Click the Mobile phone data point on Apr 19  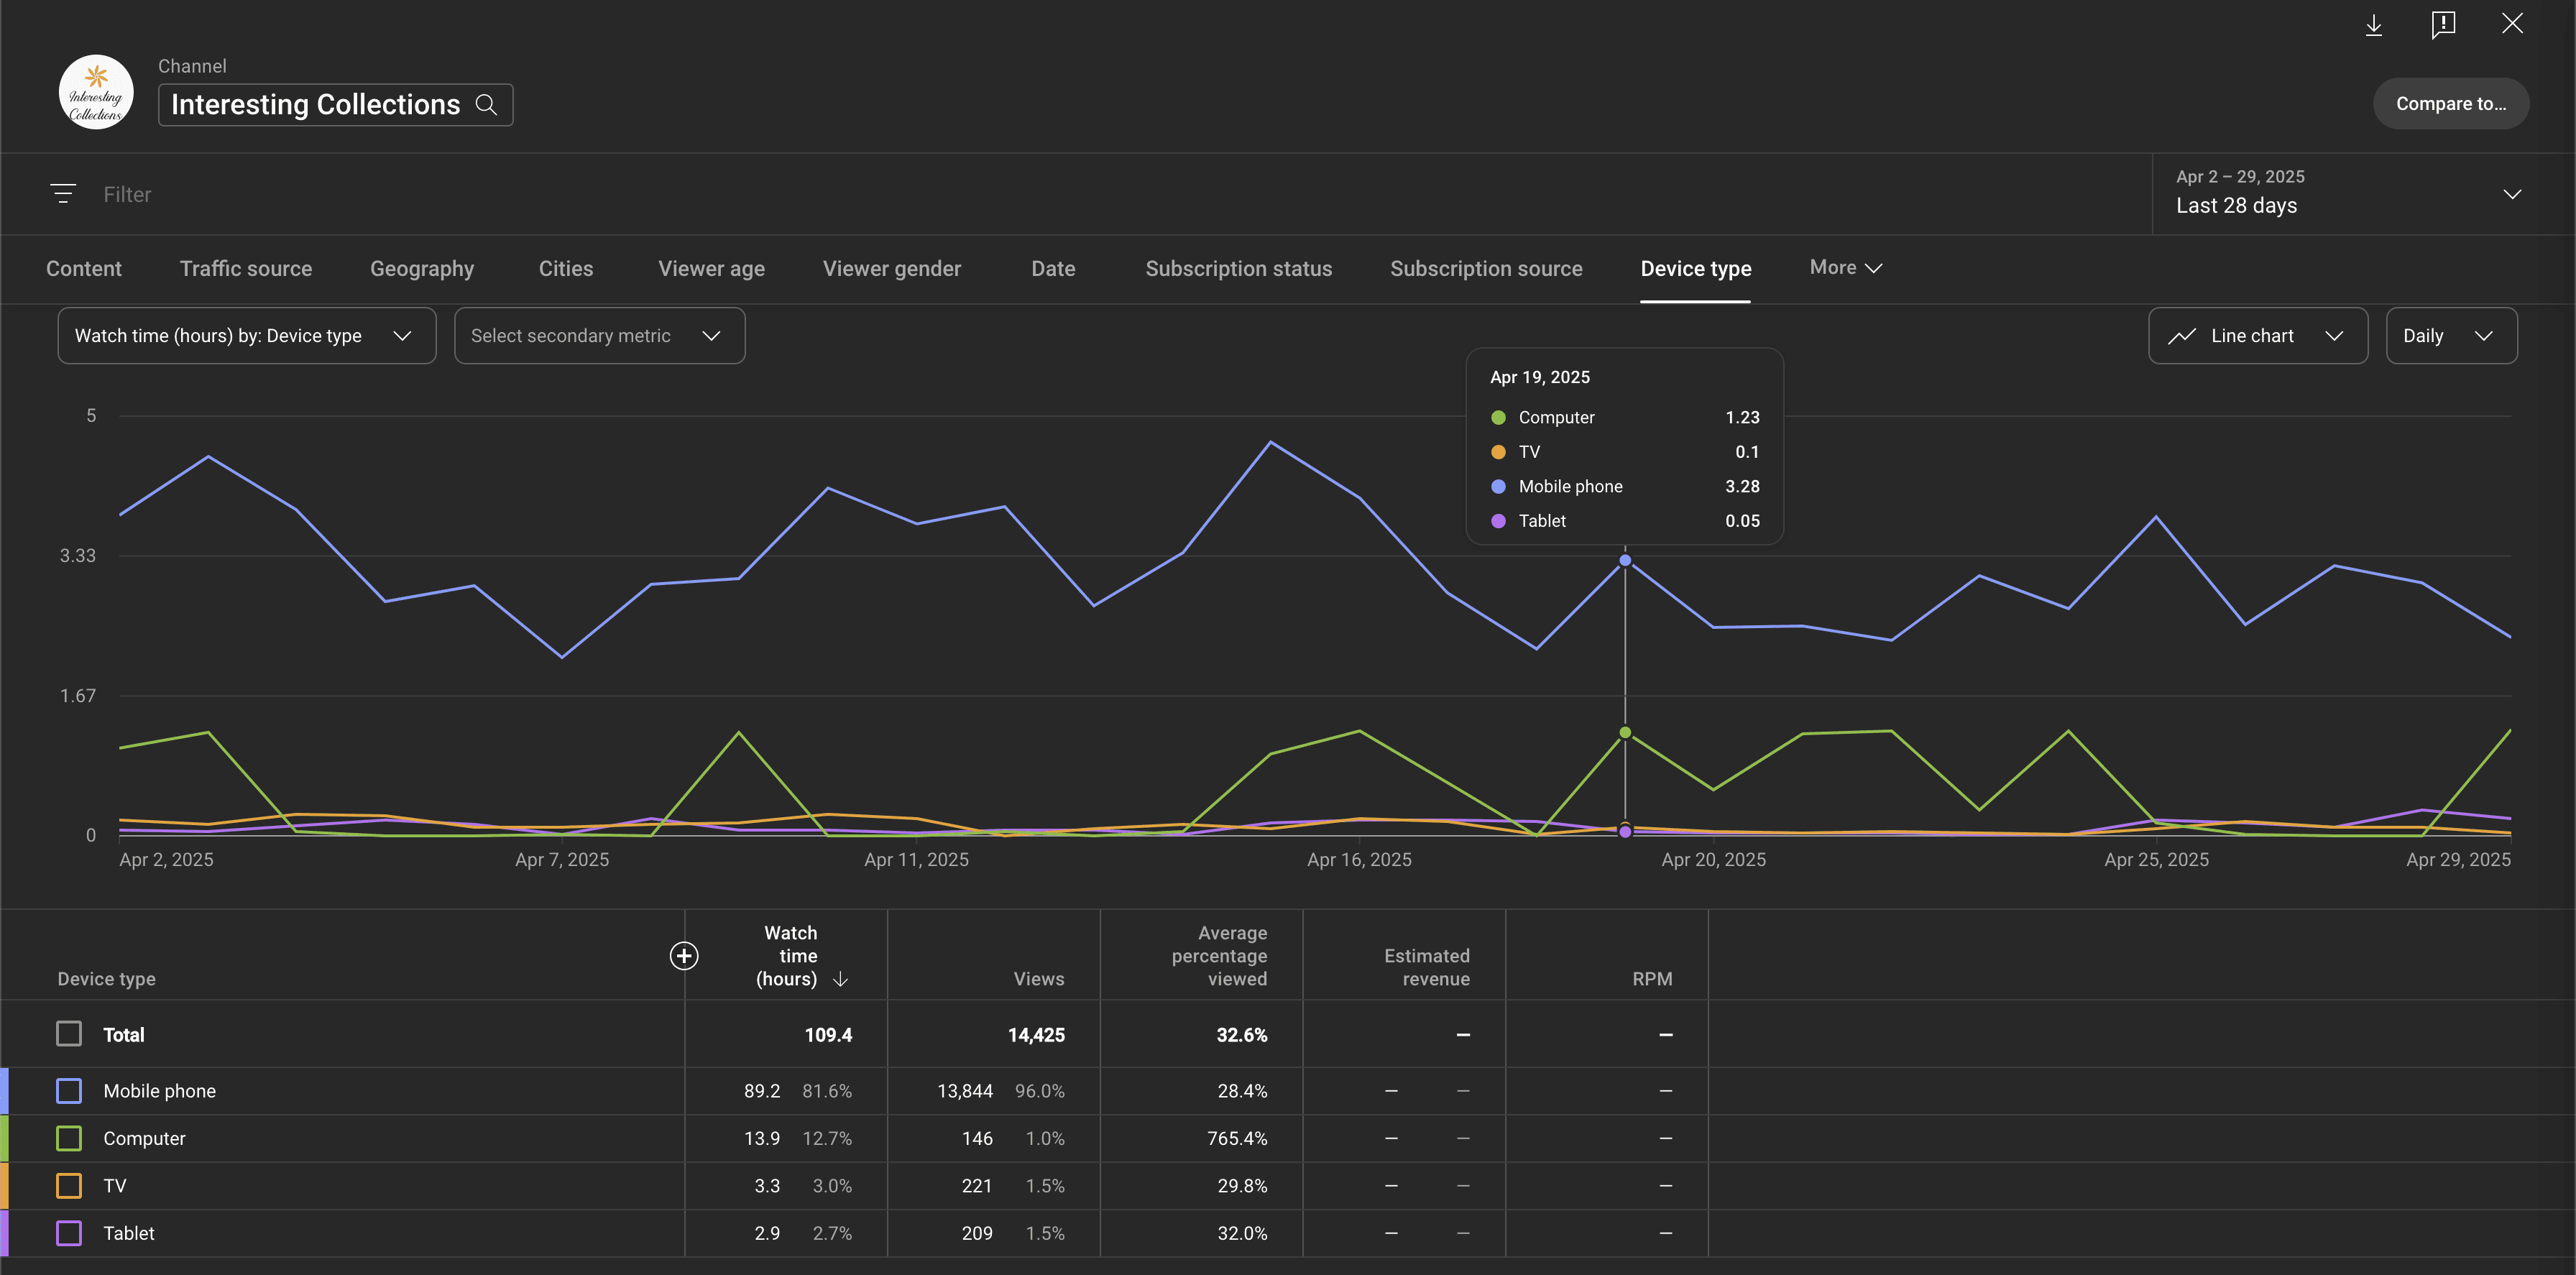(1625, 561)
